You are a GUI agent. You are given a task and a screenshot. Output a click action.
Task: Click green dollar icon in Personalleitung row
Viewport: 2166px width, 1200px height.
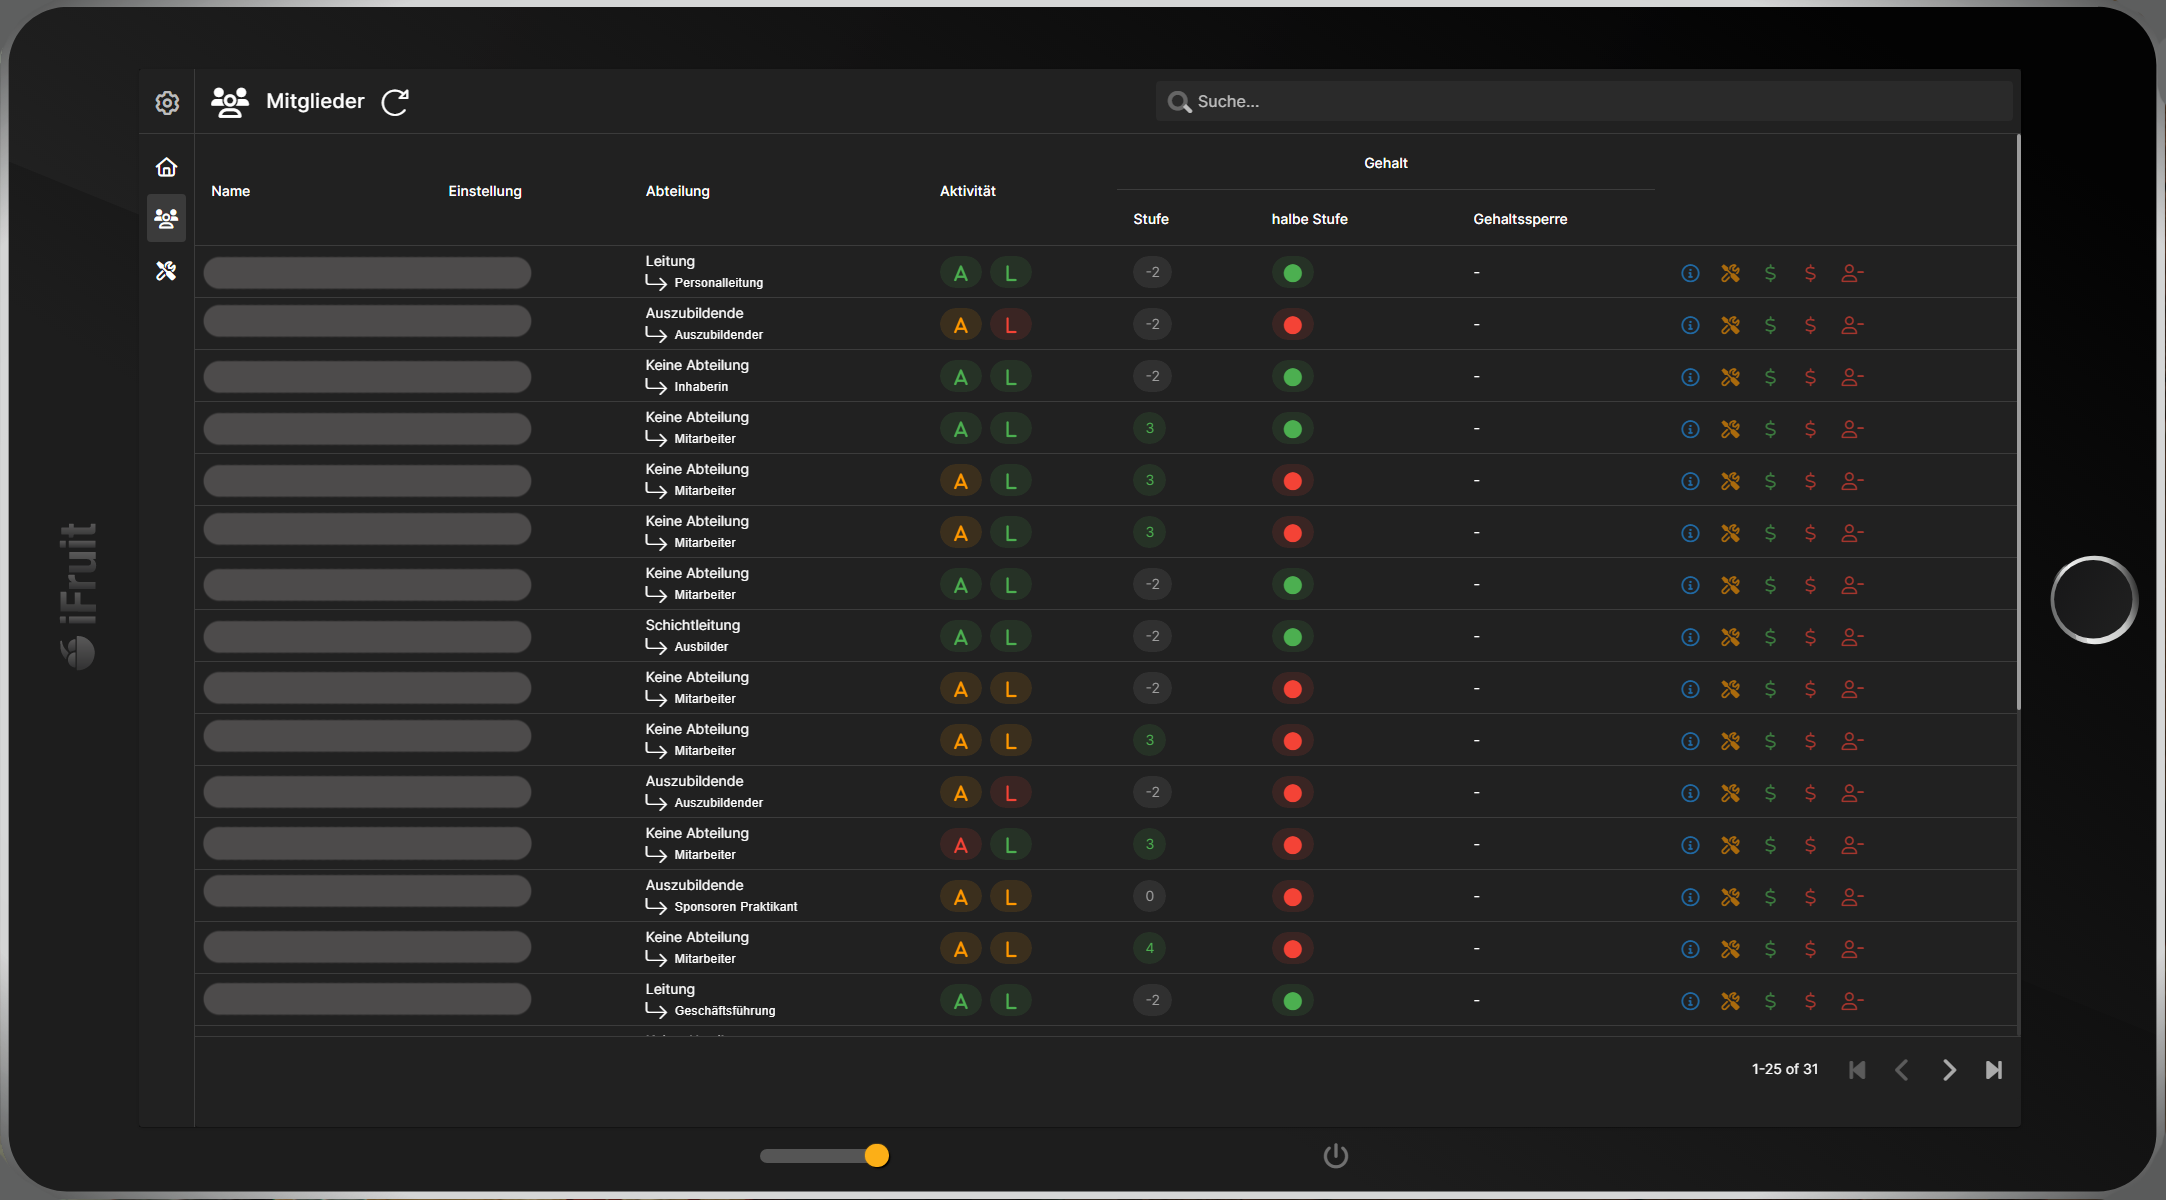pos(1770,273)
